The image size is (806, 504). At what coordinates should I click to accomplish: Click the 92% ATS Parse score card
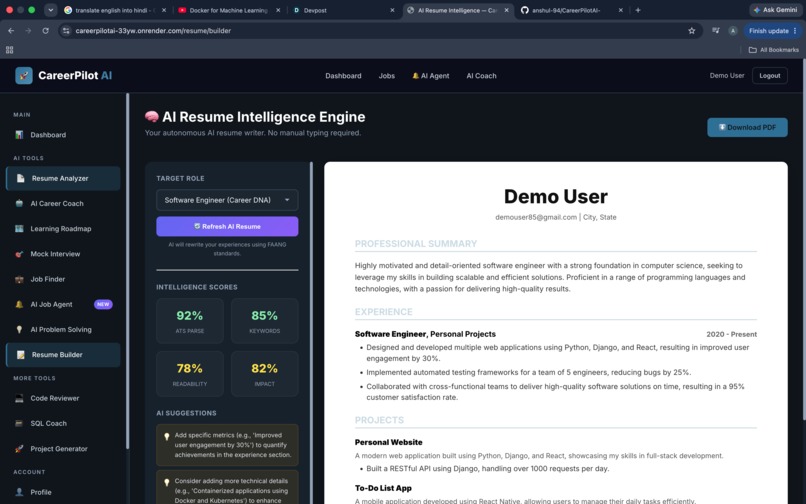pos(190,321)
